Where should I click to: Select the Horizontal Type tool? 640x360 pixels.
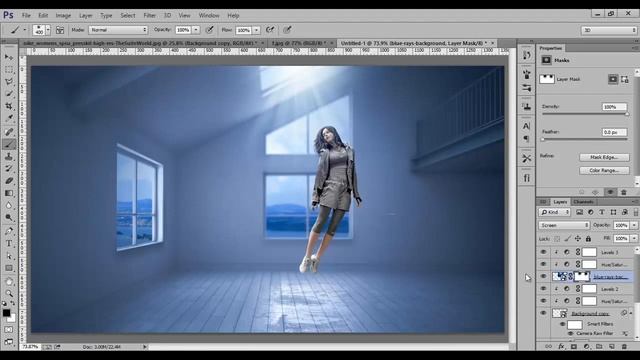pyautogui.click(x=9, y=244)
